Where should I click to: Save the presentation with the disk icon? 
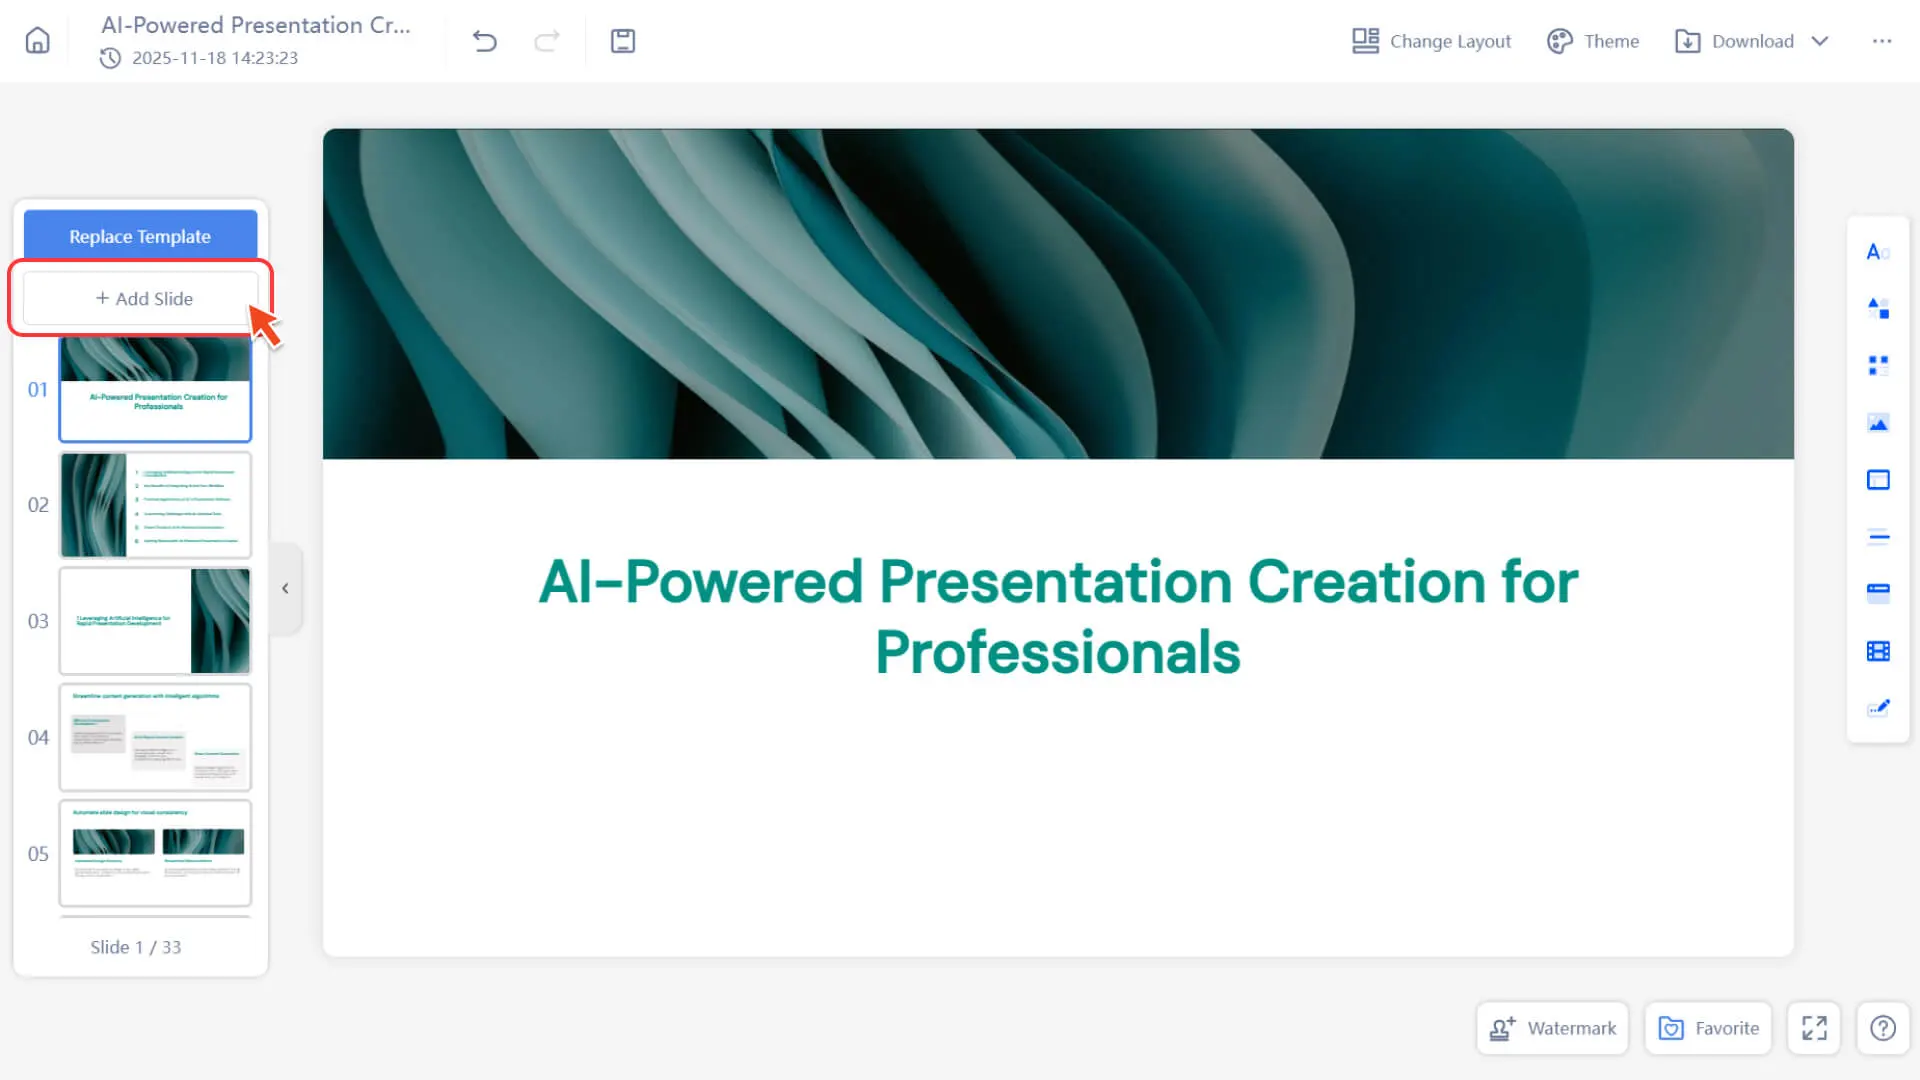[x=623, y=41]
